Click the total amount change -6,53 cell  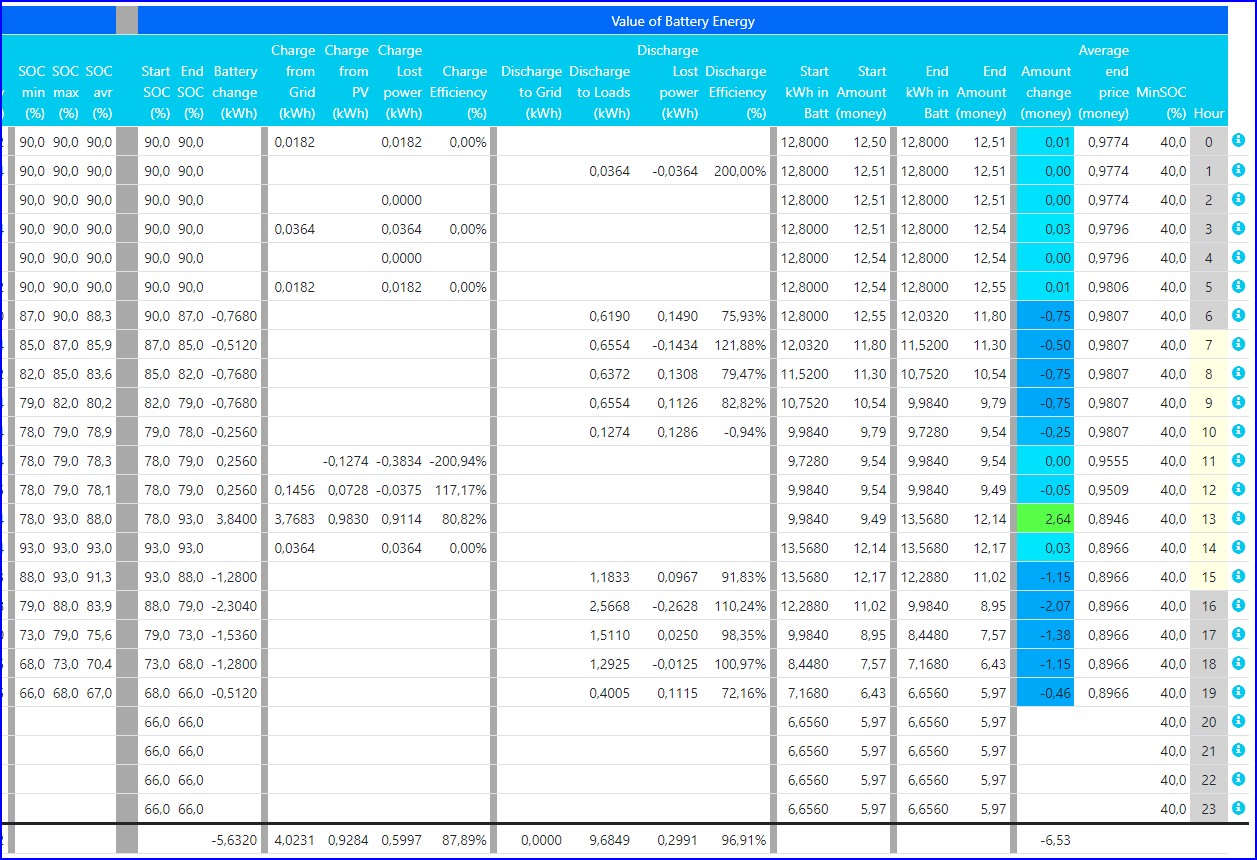pyautogui.click(x=1045, y=840)
